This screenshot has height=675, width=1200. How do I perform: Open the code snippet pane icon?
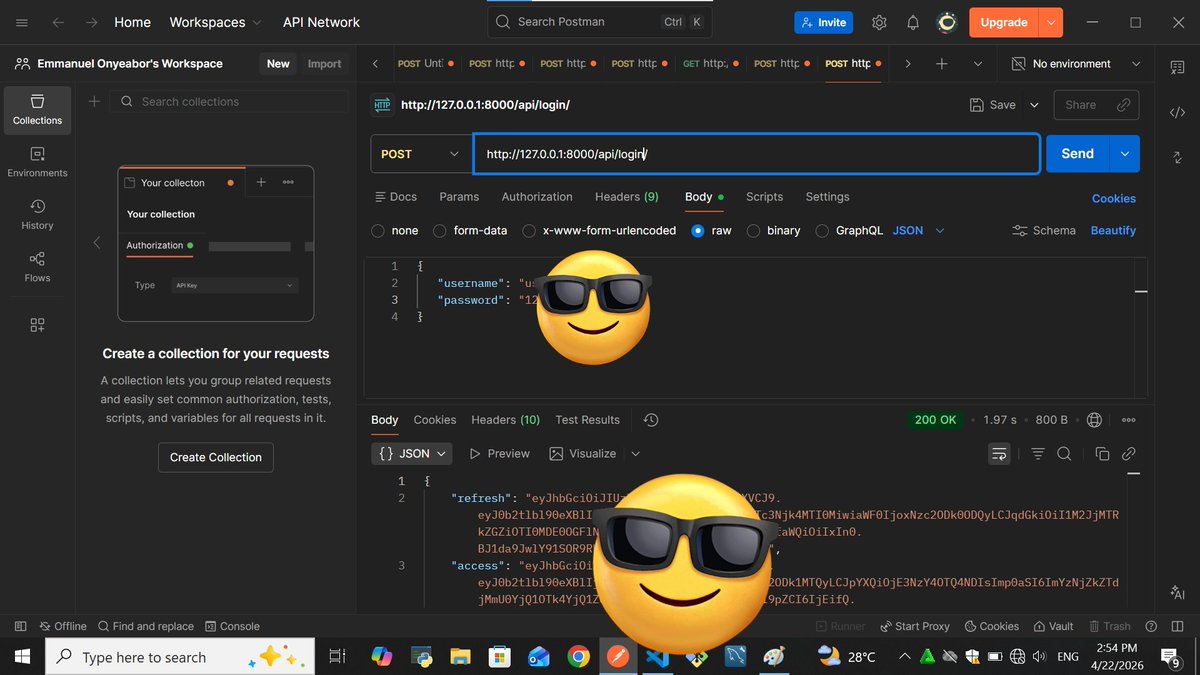(x=1177, y=113)
